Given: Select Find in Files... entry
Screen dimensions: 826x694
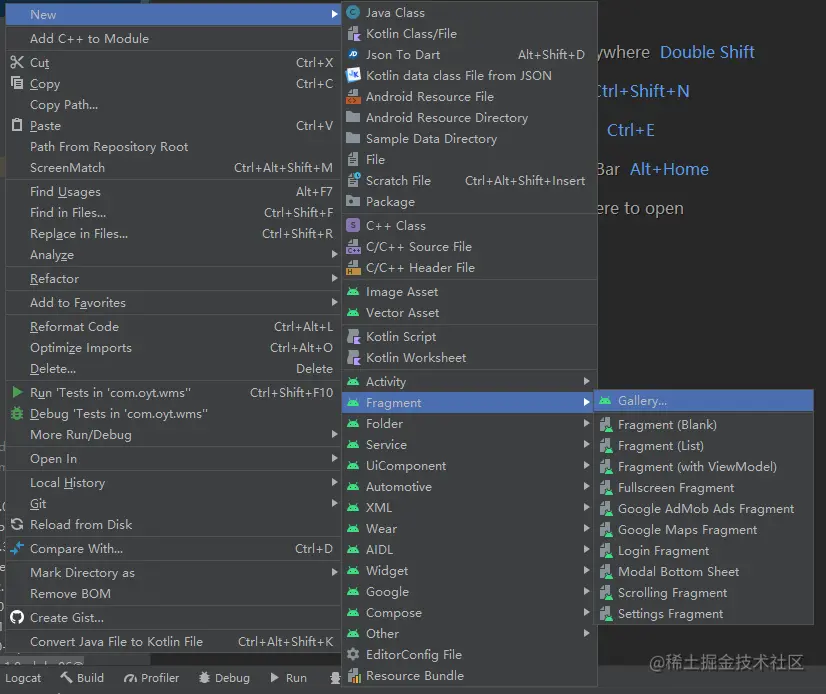Looking at the screenshot, I should [x=173, y=212].
